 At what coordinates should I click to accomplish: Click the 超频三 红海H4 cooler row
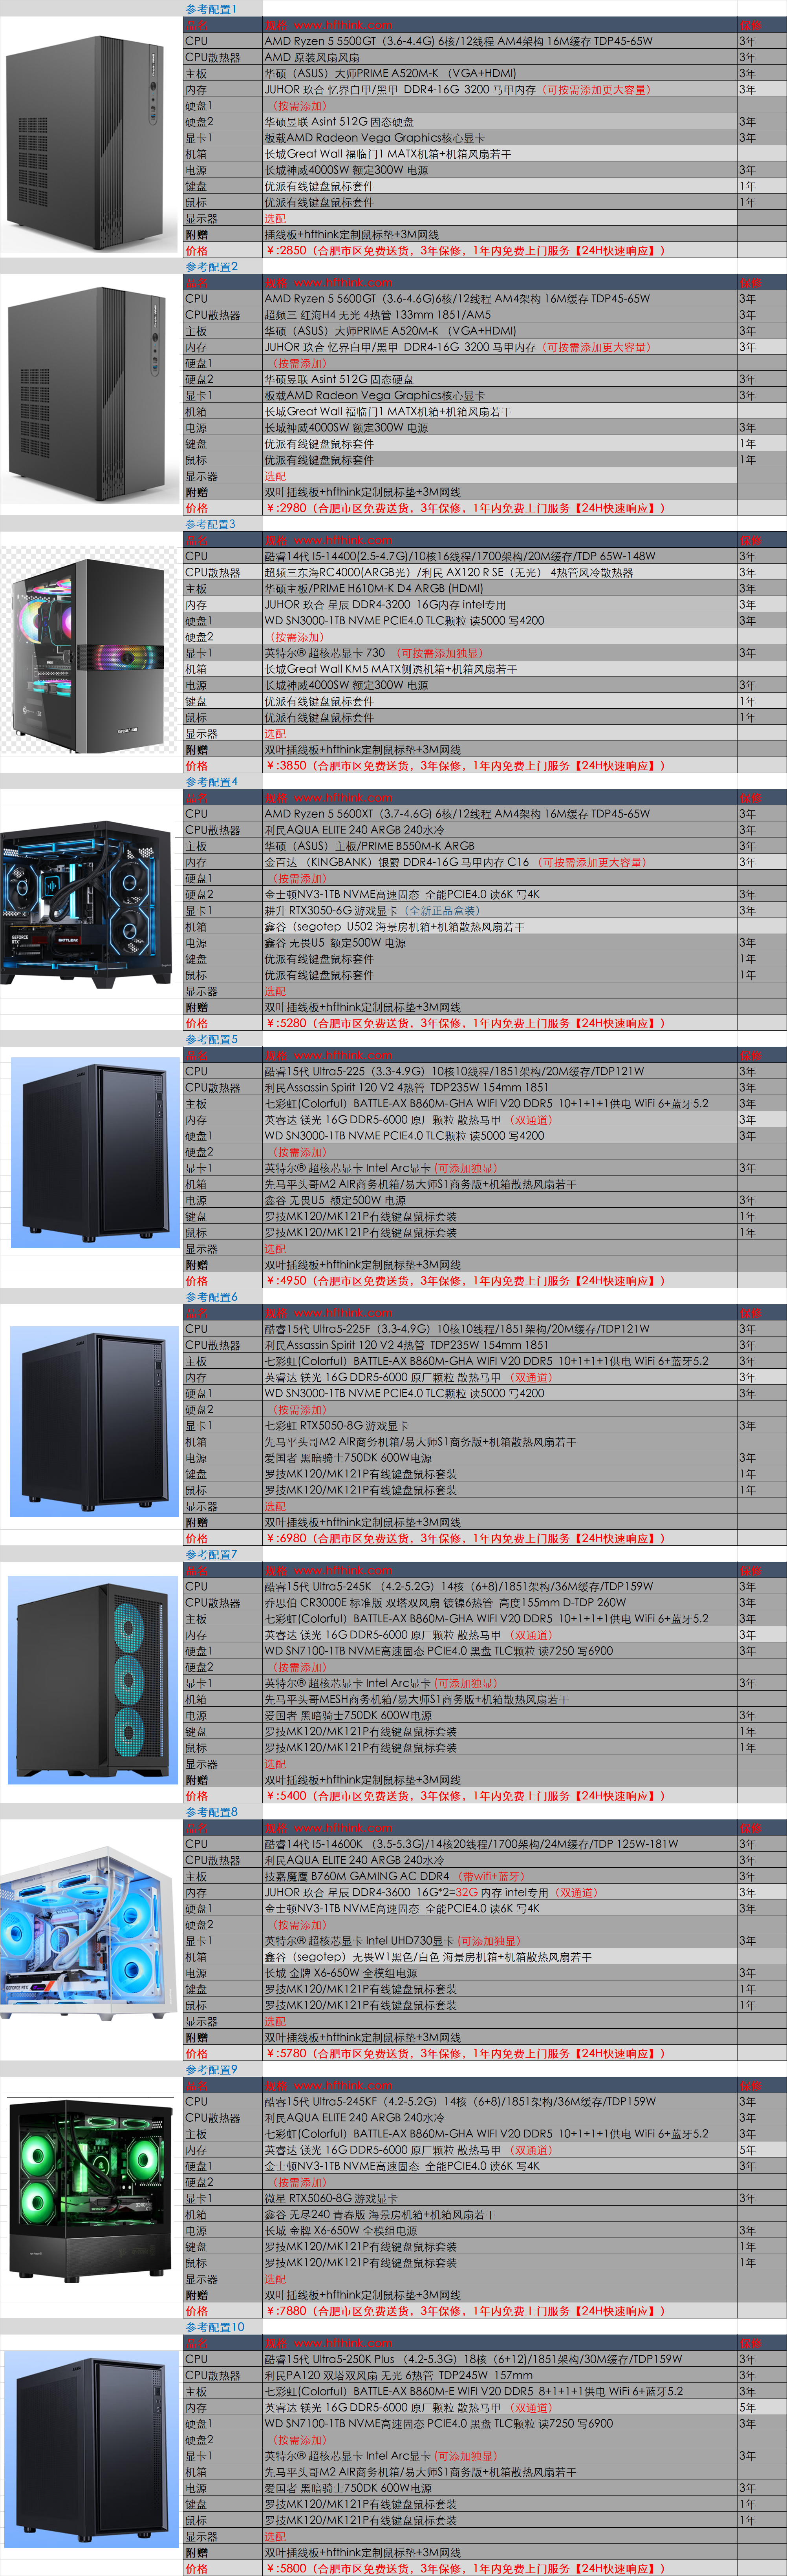pyautogui.click(x=485, y=315)
